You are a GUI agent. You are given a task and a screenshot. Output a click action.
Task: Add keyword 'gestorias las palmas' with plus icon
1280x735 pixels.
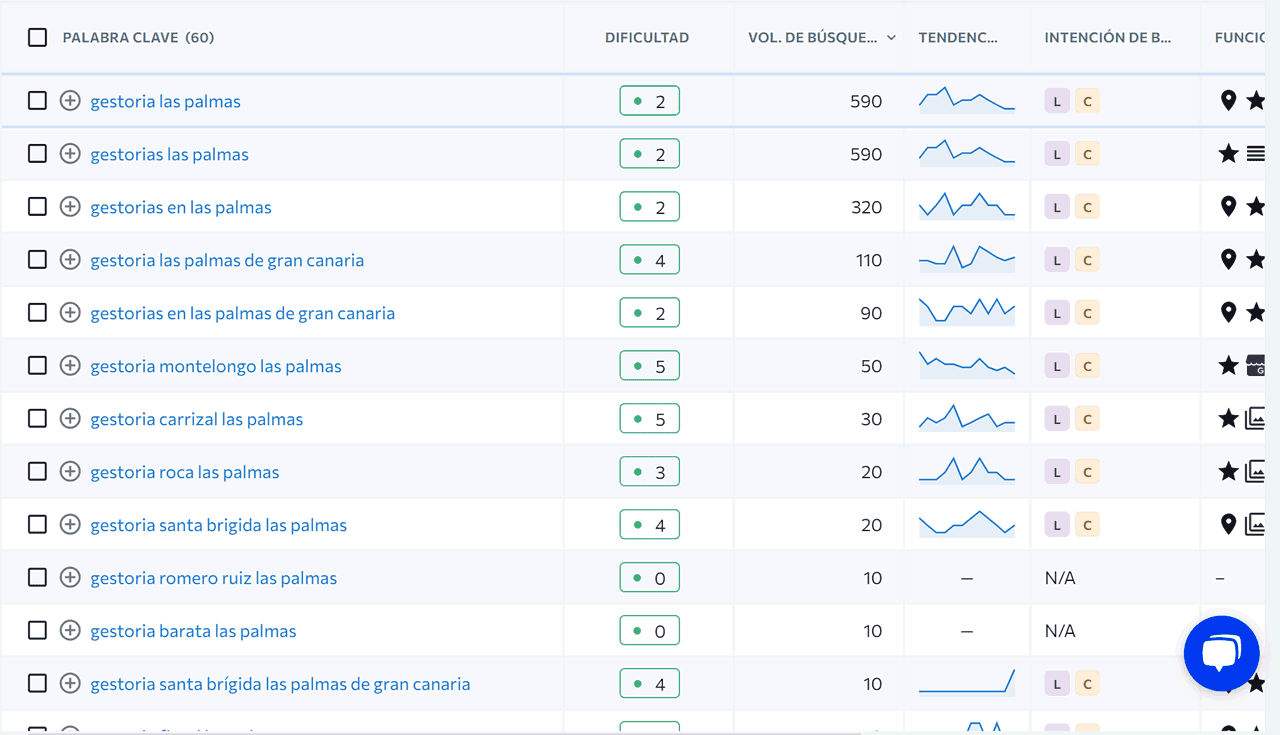[70, 154]
